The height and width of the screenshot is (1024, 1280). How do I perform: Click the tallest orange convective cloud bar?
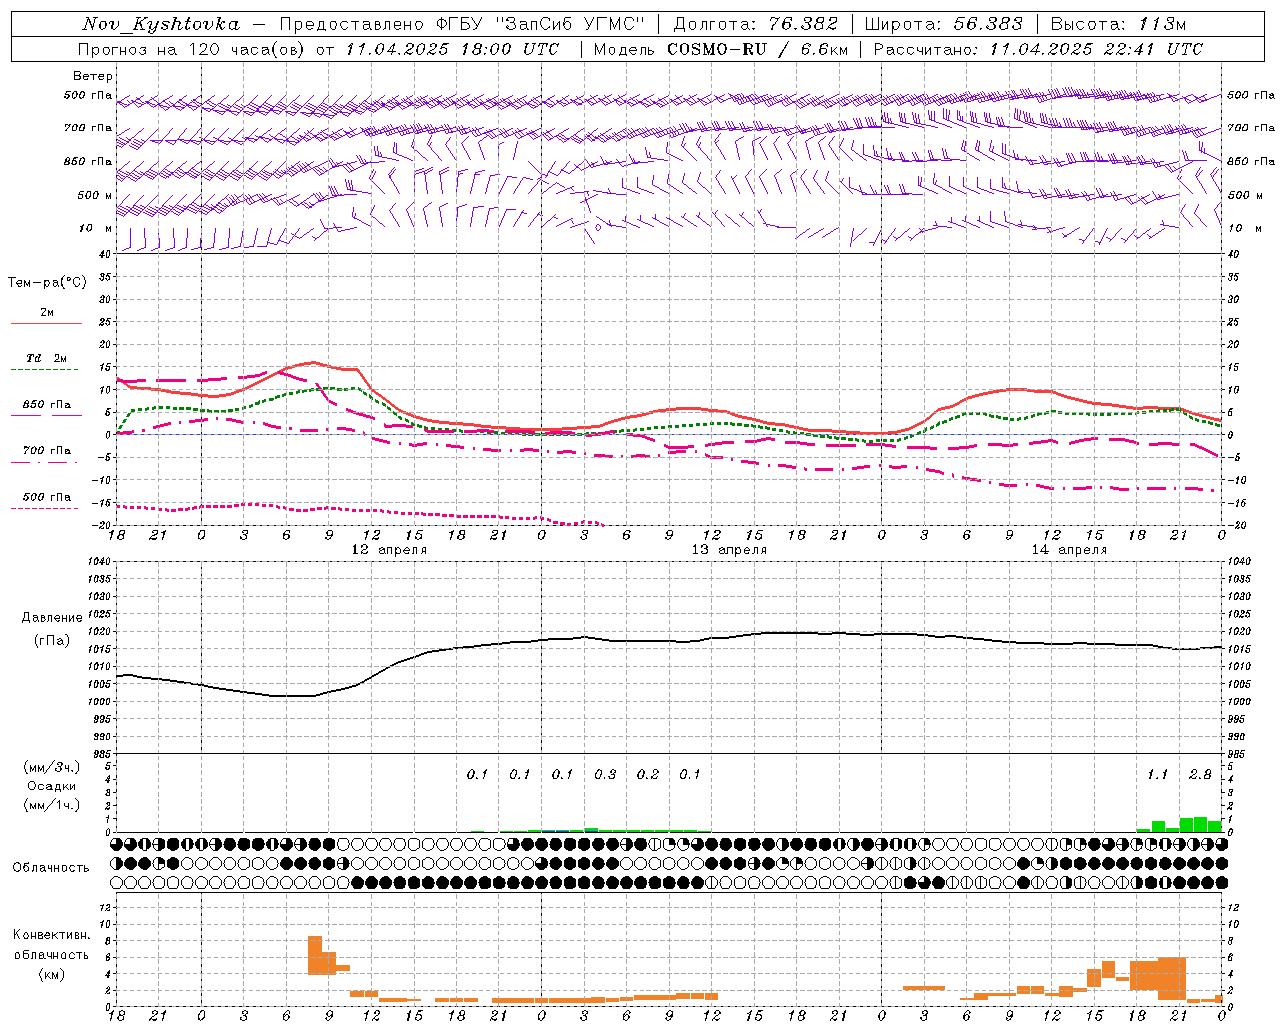pyautogui.click(x=315, y=955)
